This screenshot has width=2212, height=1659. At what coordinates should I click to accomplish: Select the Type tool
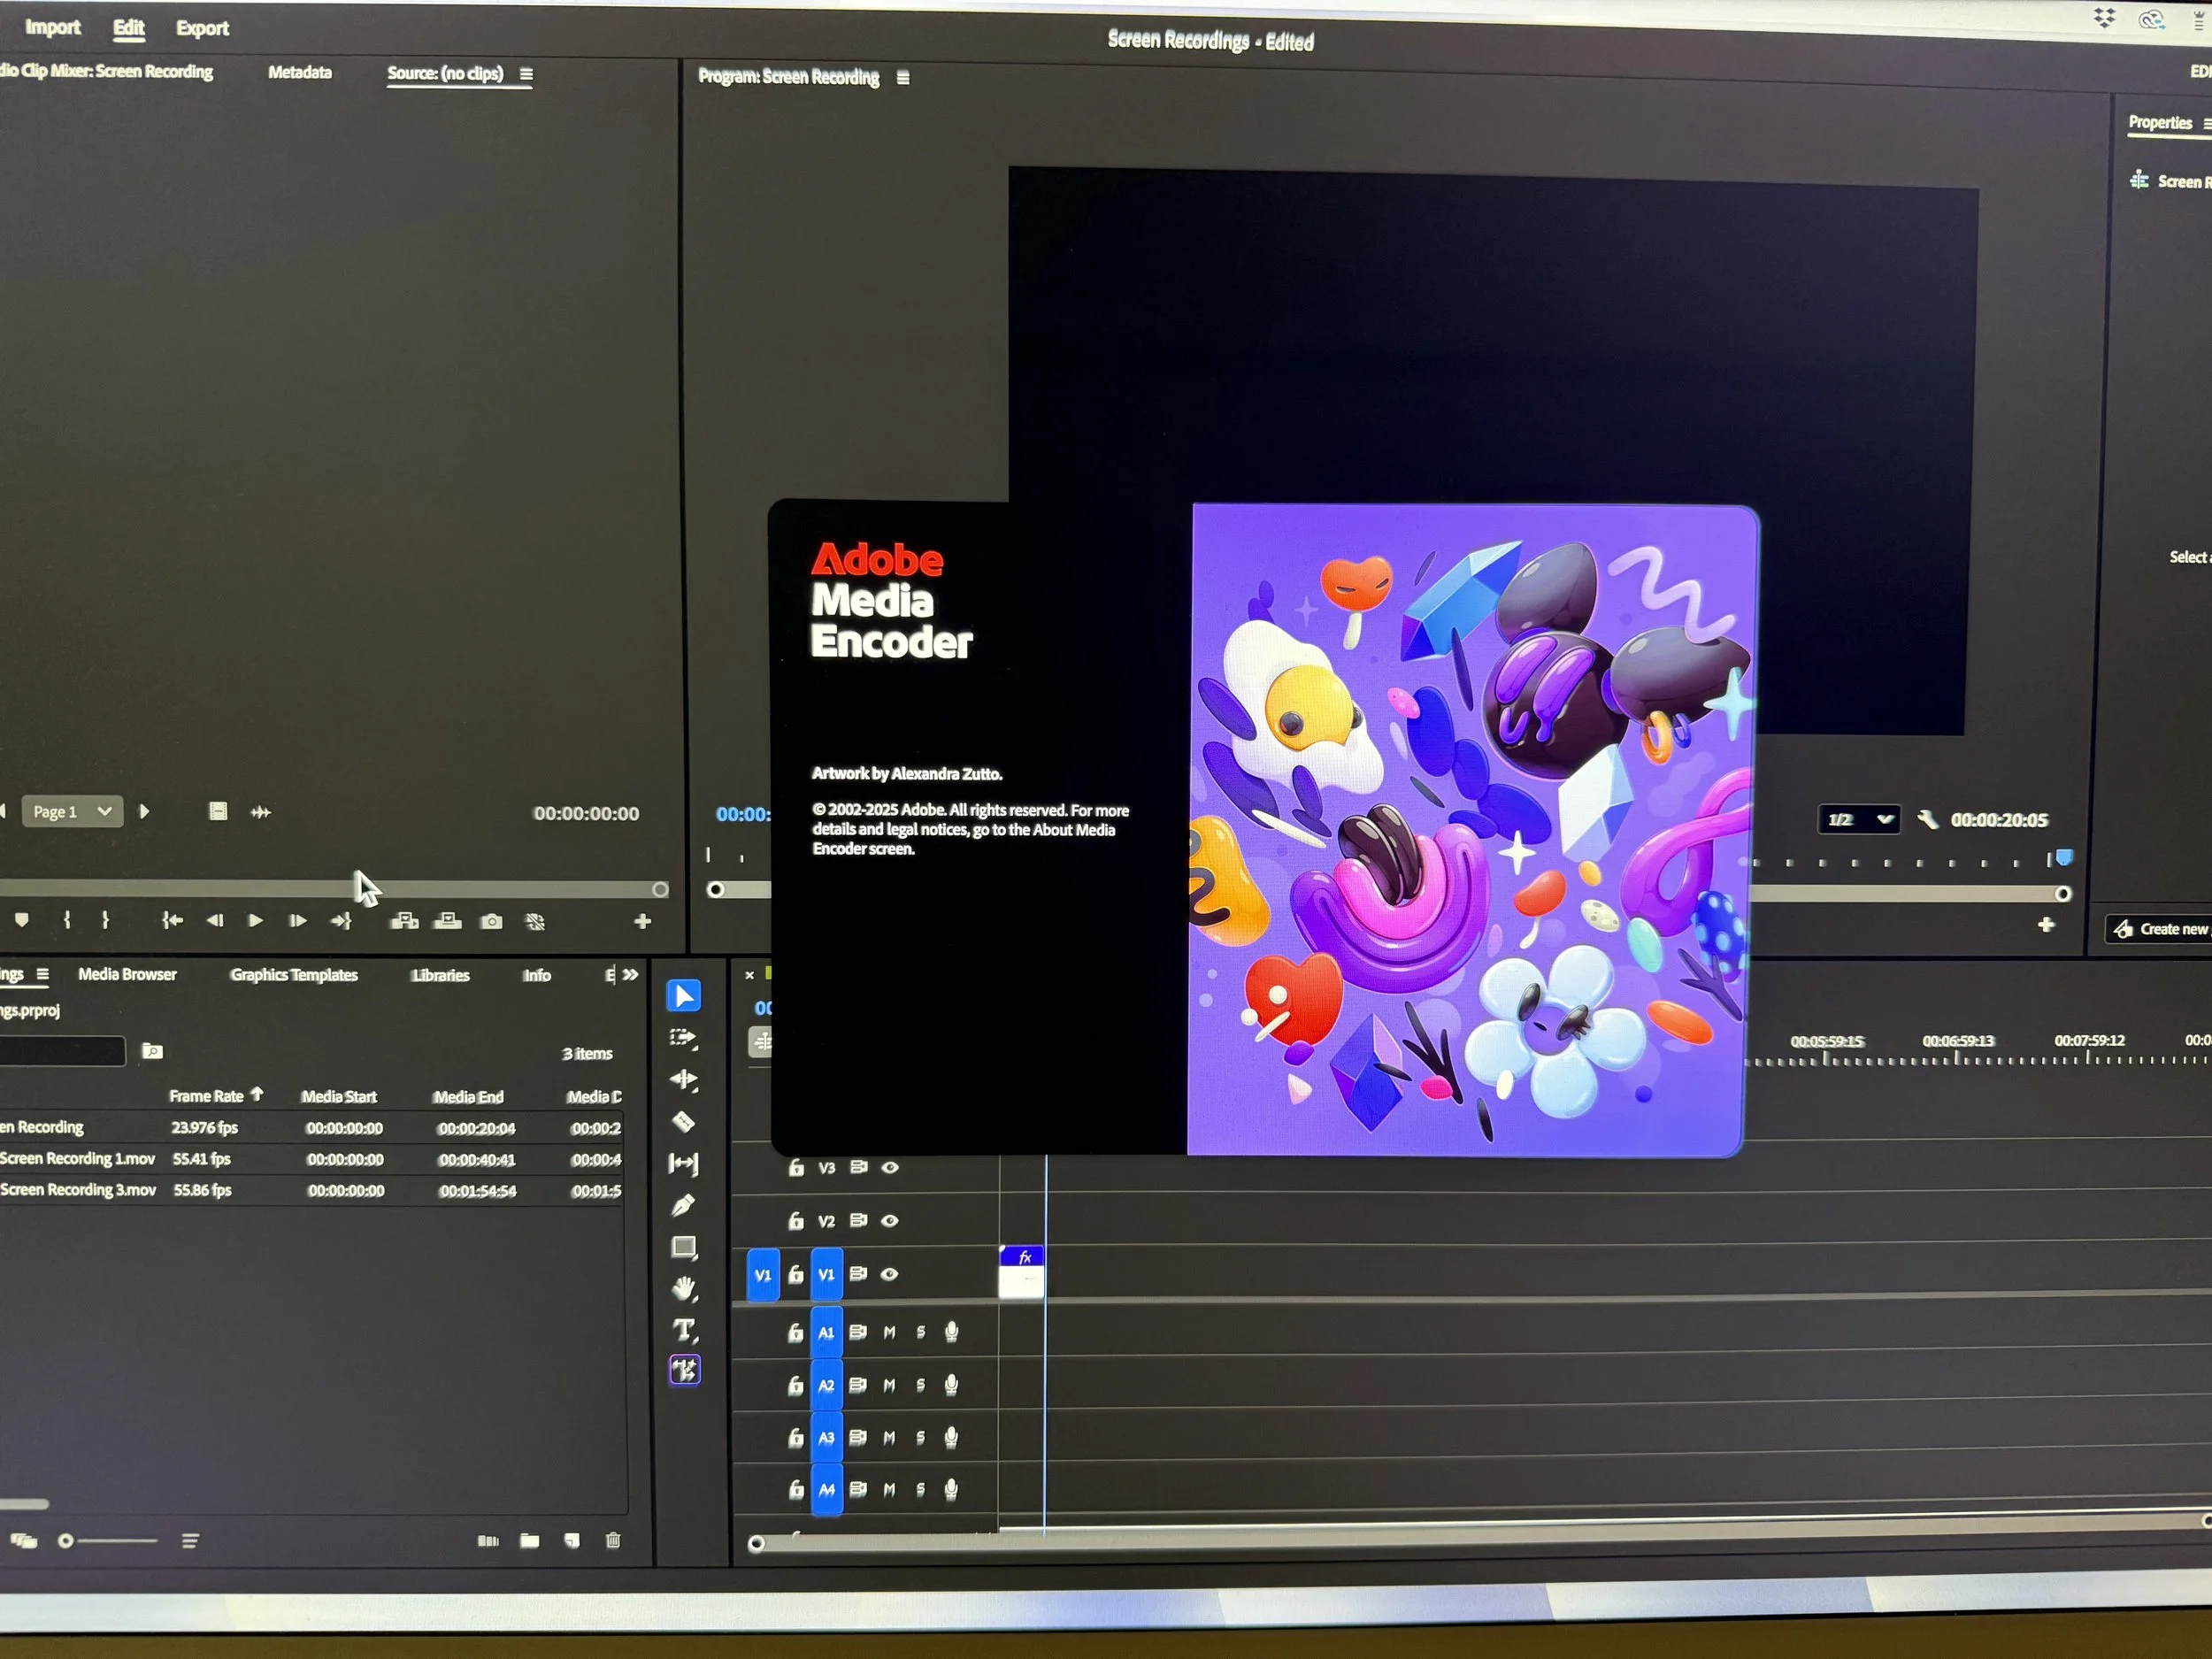pos(684,1330)
